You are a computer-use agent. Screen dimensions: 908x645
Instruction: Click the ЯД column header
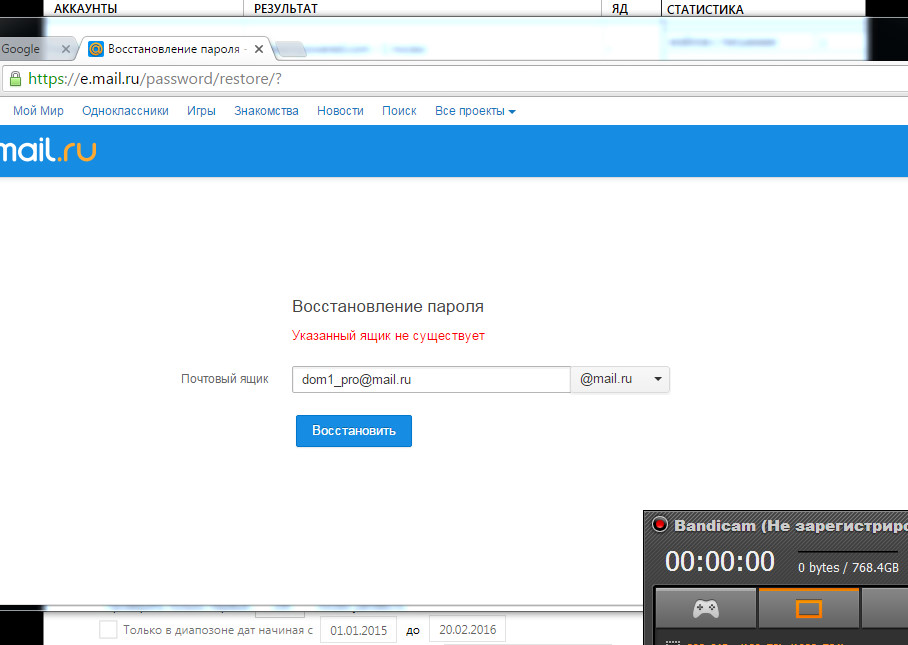[620, 9]
